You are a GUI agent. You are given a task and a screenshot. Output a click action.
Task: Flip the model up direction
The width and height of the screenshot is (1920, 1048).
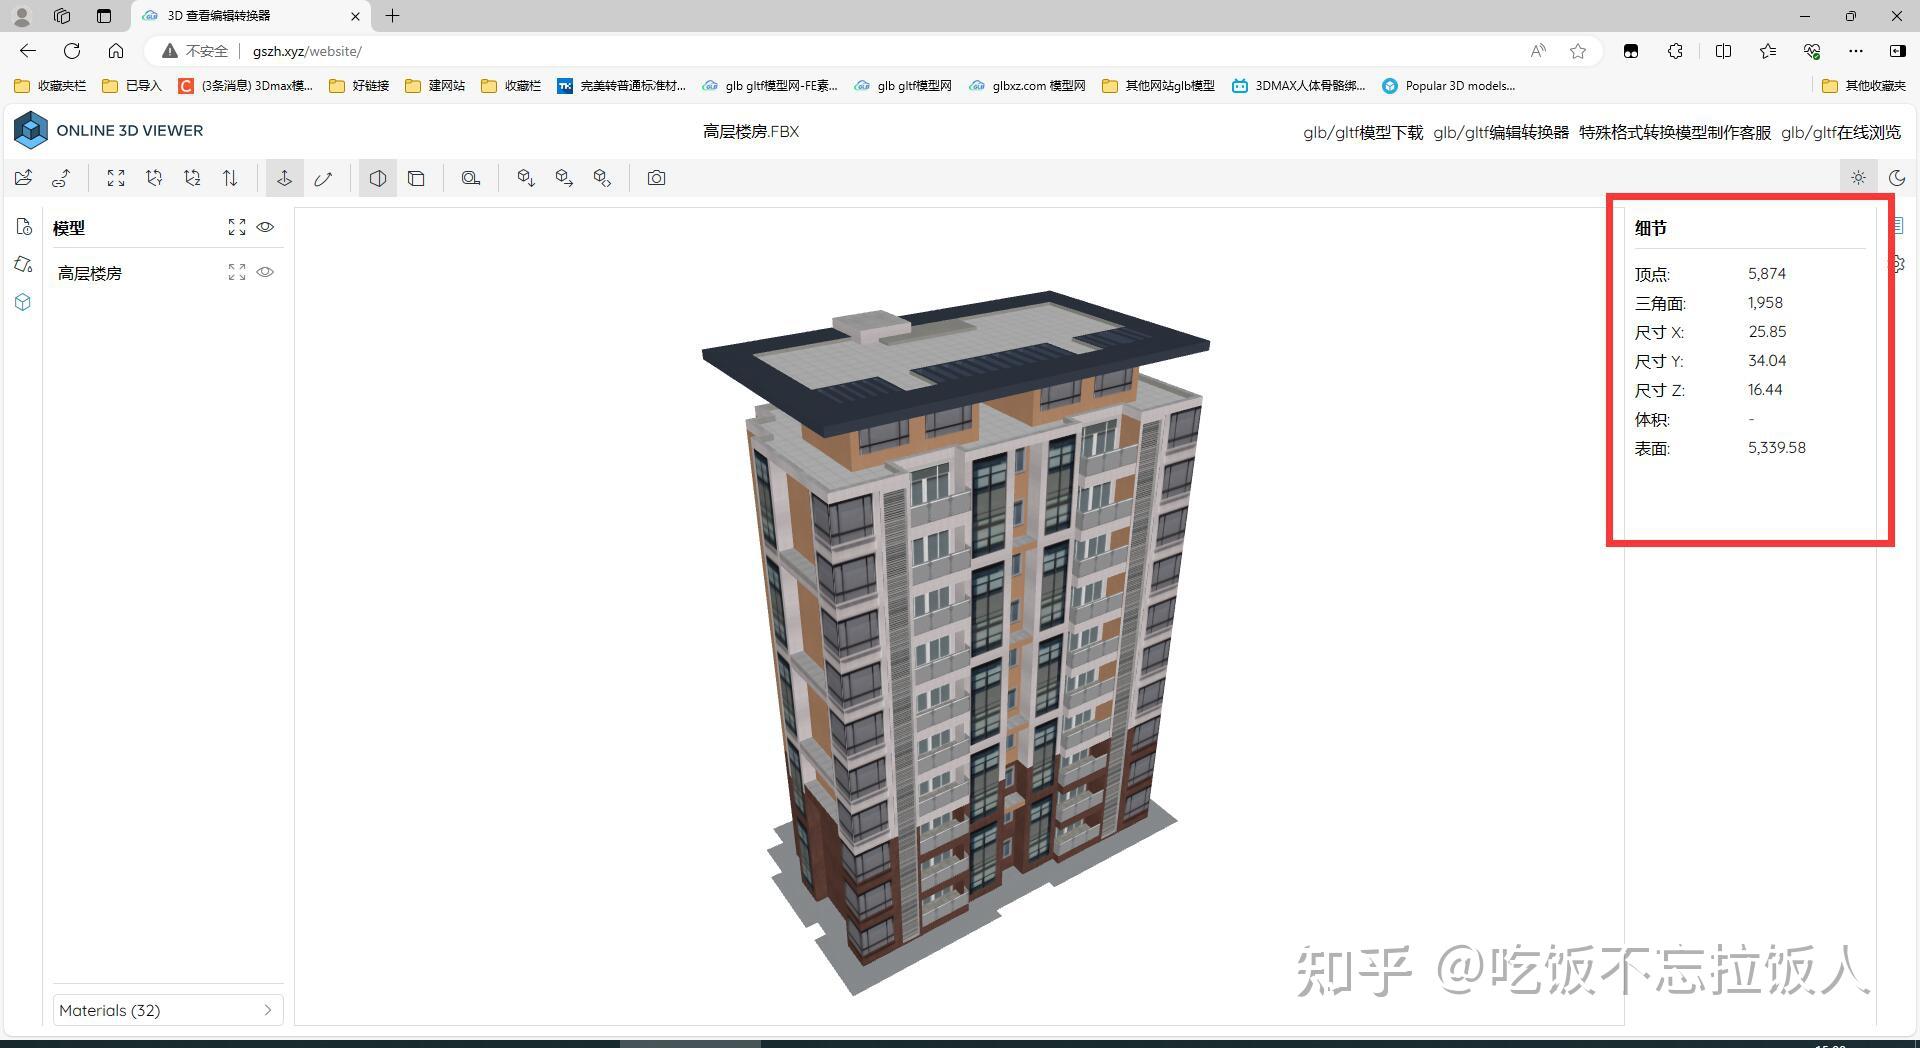(230, 177)
